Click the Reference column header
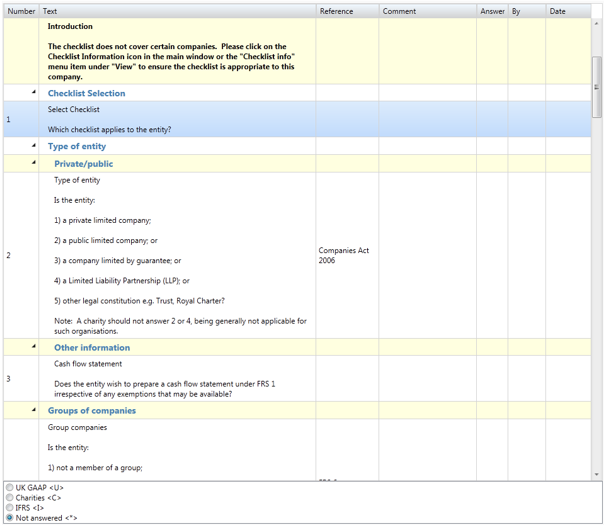Screen dimensions: 606x526 (x=347, y=11)
